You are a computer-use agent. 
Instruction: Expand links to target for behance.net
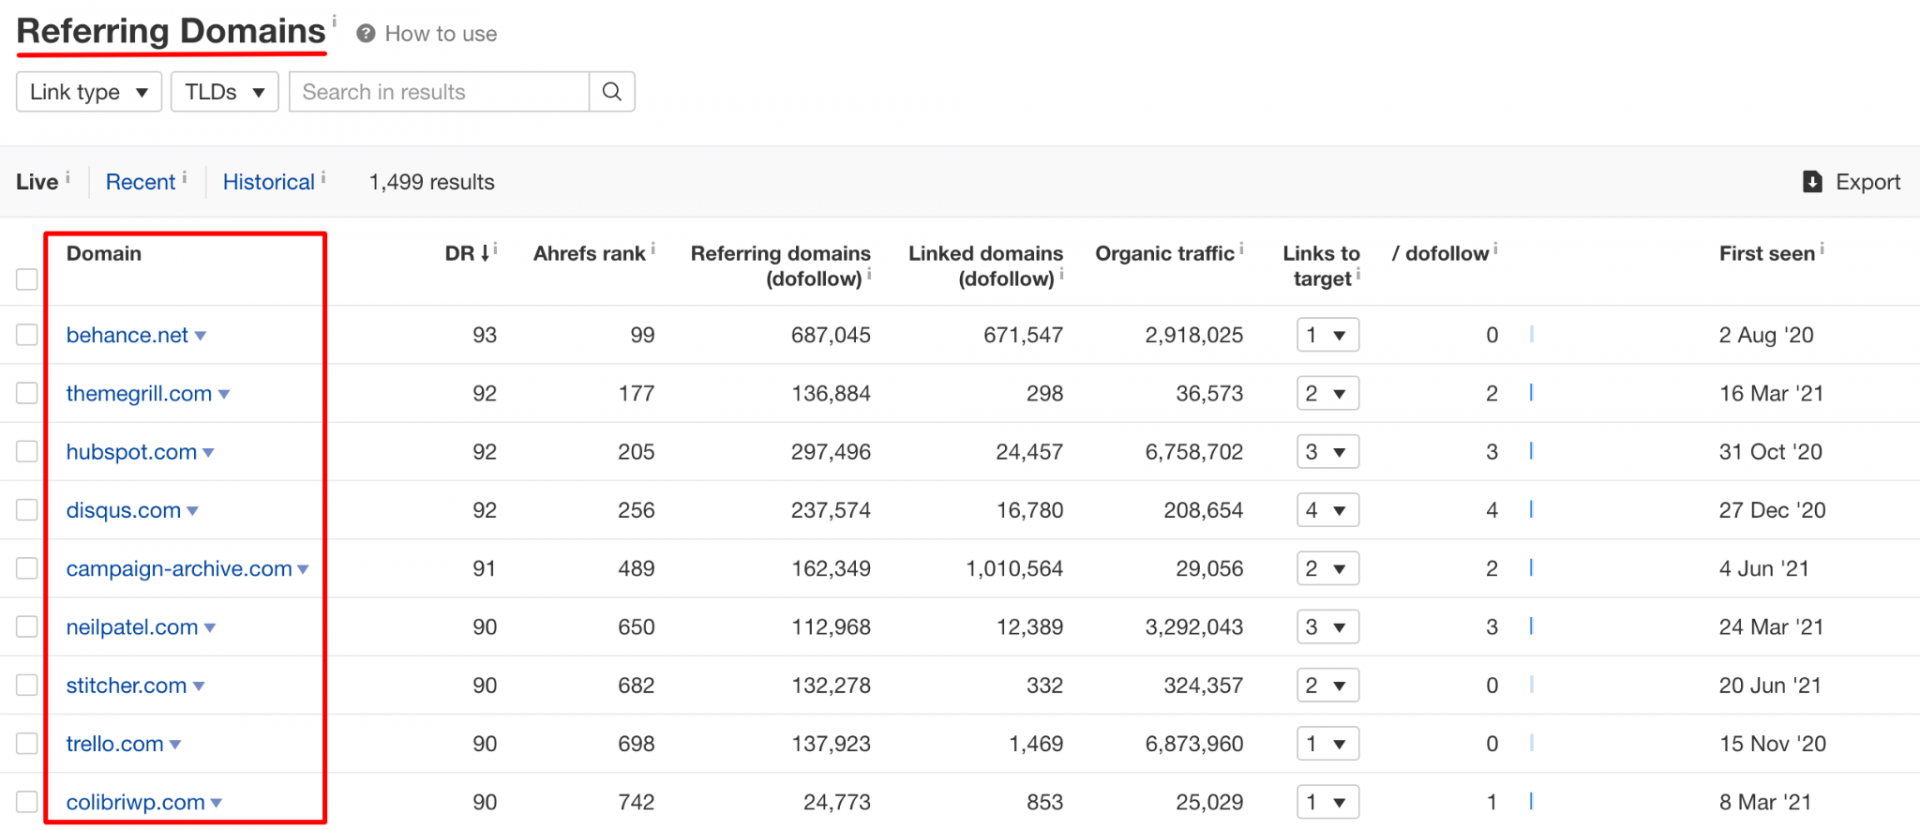(1328, 335)
